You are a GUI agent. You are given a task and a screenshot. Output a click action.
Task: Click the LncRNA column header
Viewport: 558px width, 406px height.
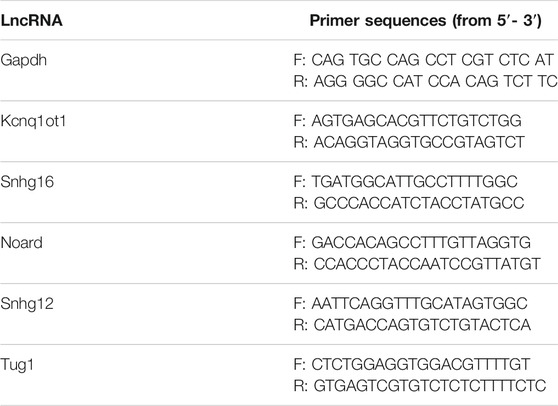point(31,20)
